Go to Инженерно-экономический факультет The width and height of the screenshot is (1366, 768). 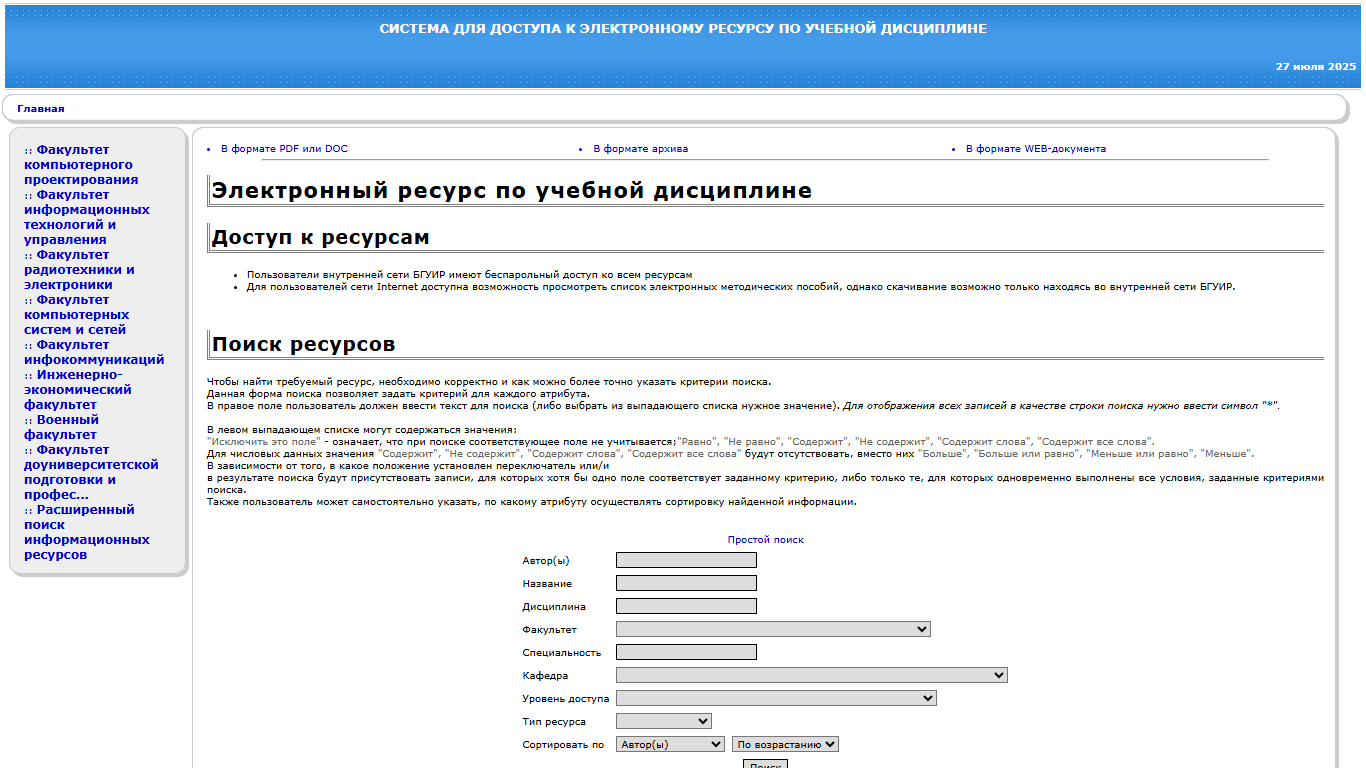click(78, 390)
